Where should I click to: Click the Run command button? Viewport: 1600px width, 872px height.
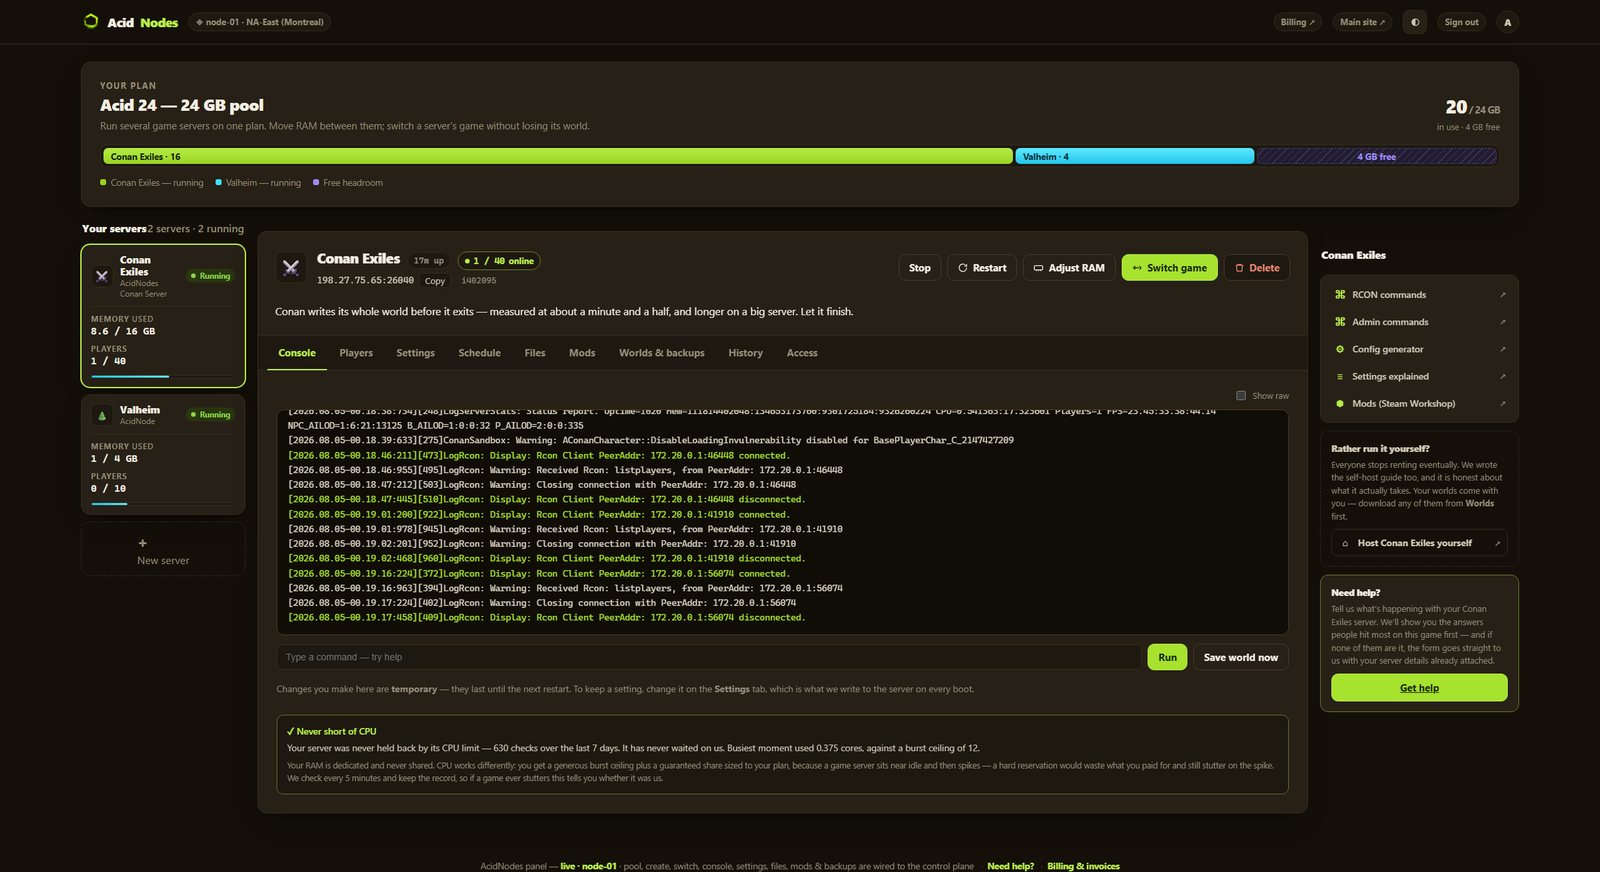(x=1167, y=657)
